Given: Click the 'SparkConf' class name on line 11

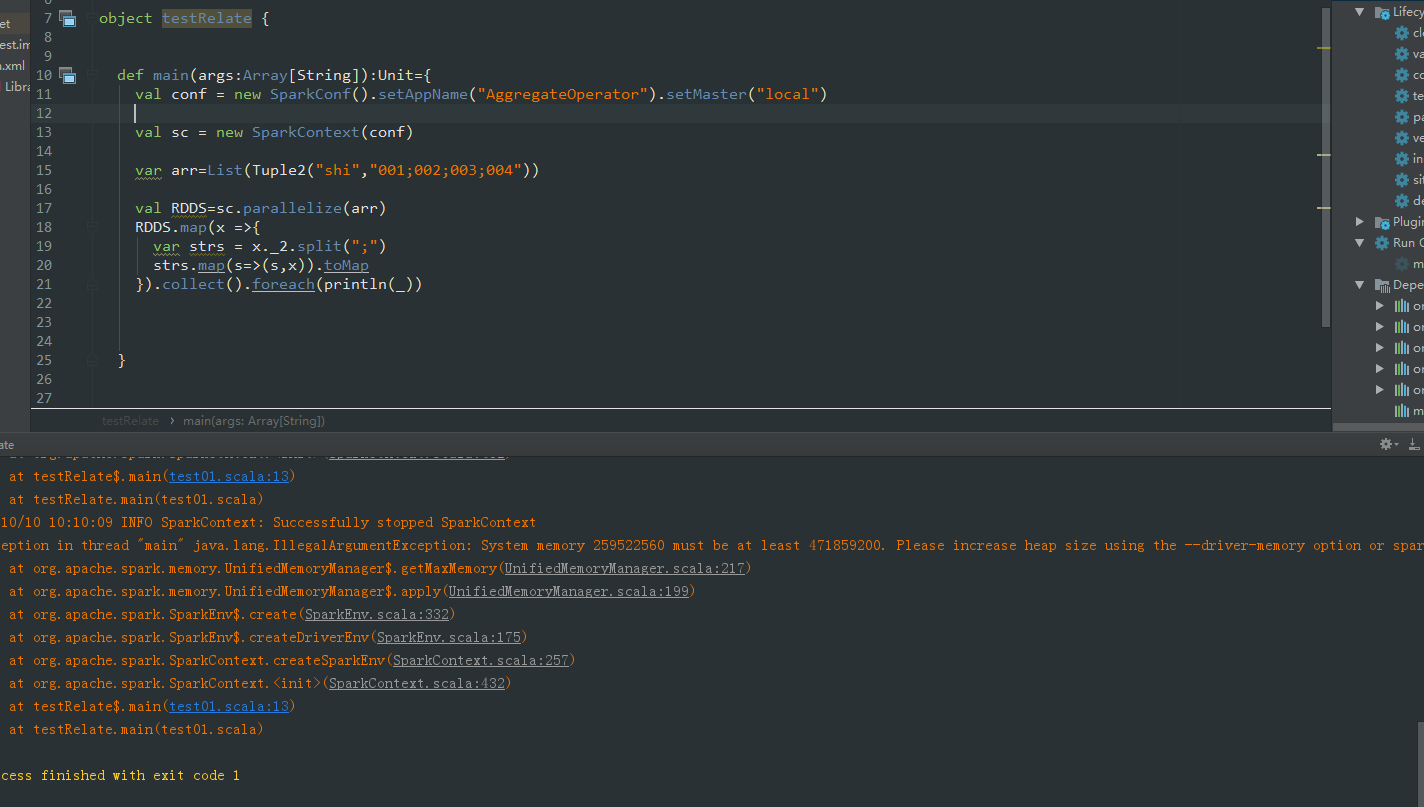Looking at the screenshot, I should 310,94.
